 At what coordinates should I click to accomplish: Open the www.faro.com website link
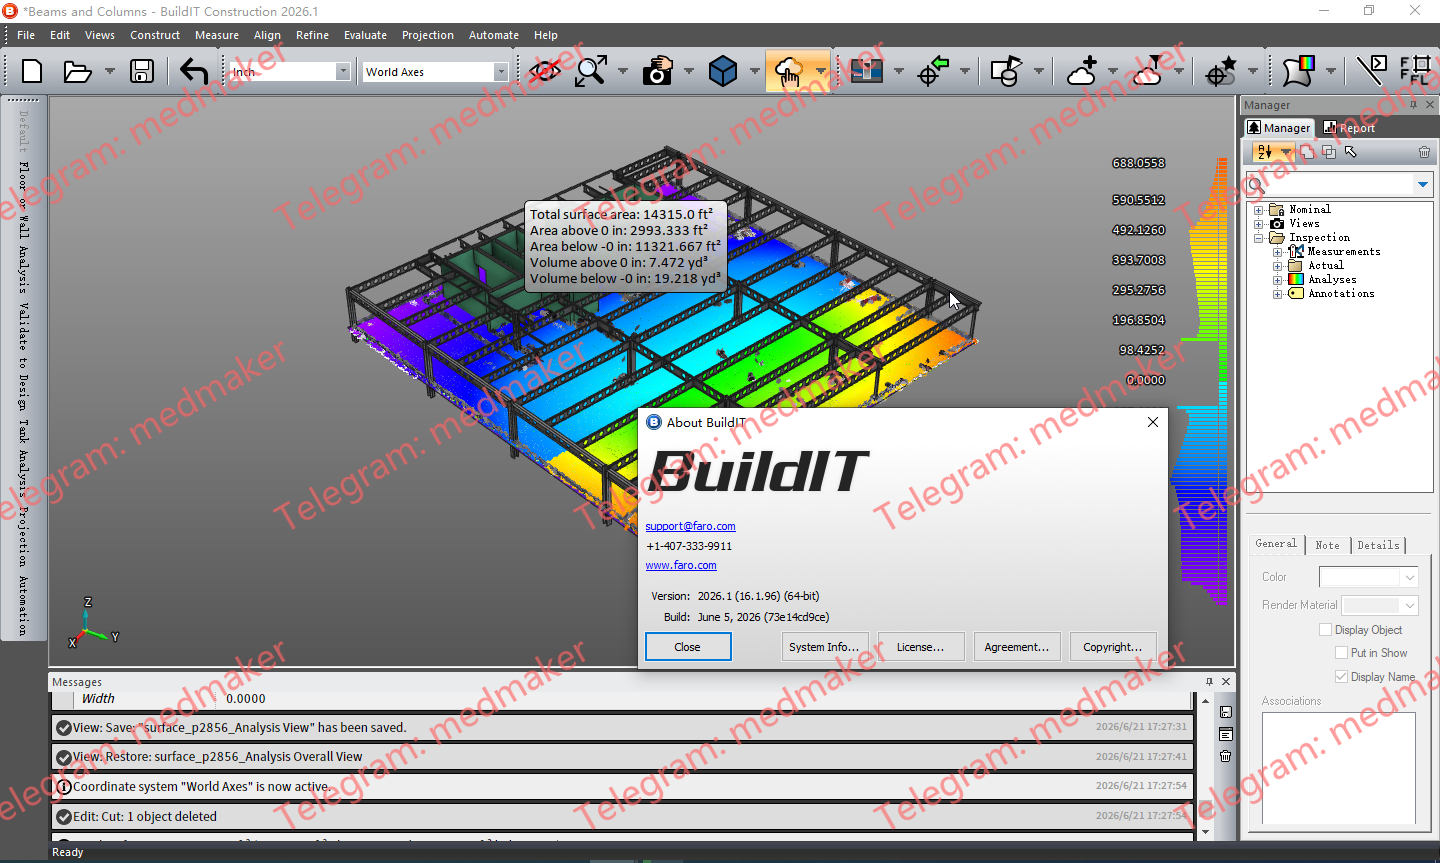coord(681,565)
